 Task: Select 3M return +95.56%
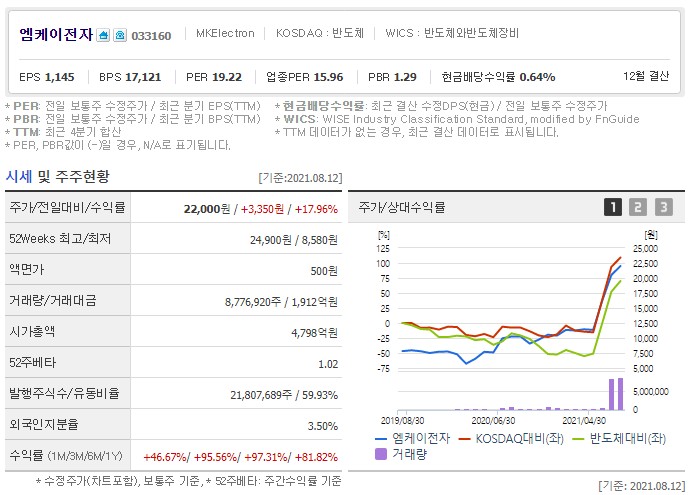pyautogui.click(x=215, y=457)
